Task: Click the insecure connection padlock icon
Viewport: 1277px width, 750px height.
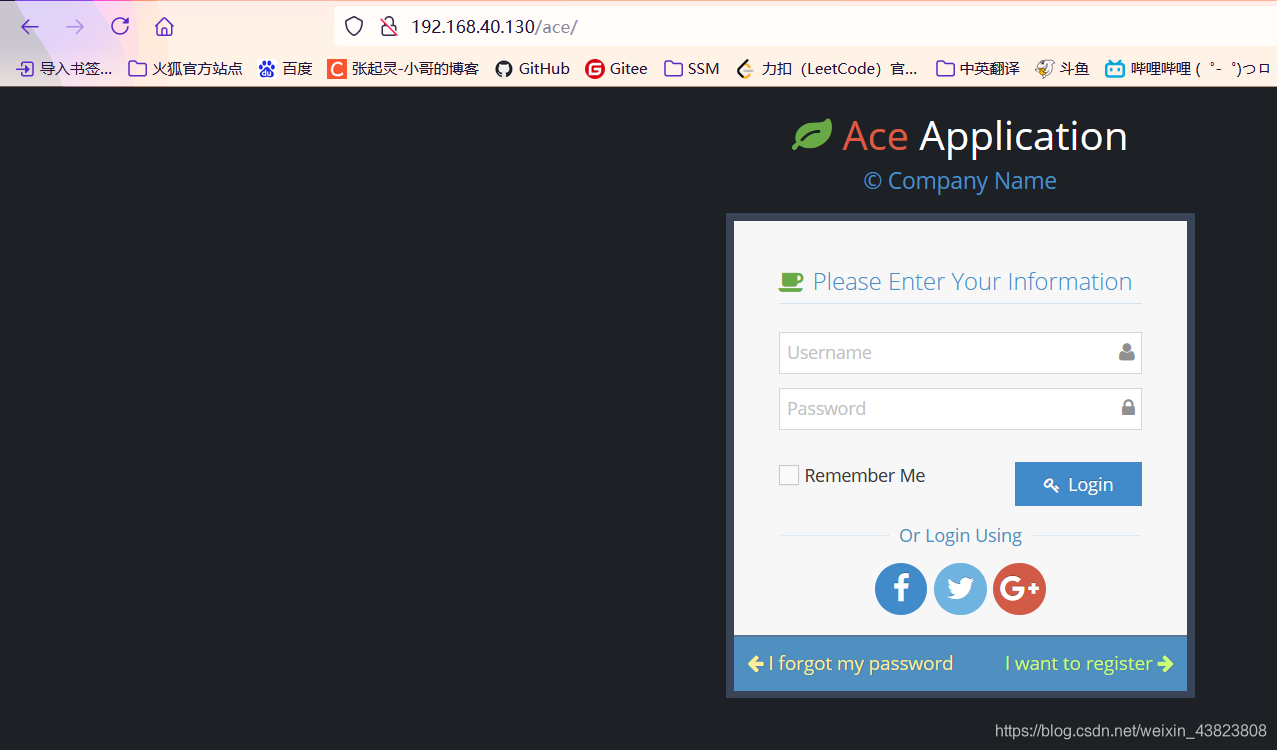Action: (x=389, y=26)
